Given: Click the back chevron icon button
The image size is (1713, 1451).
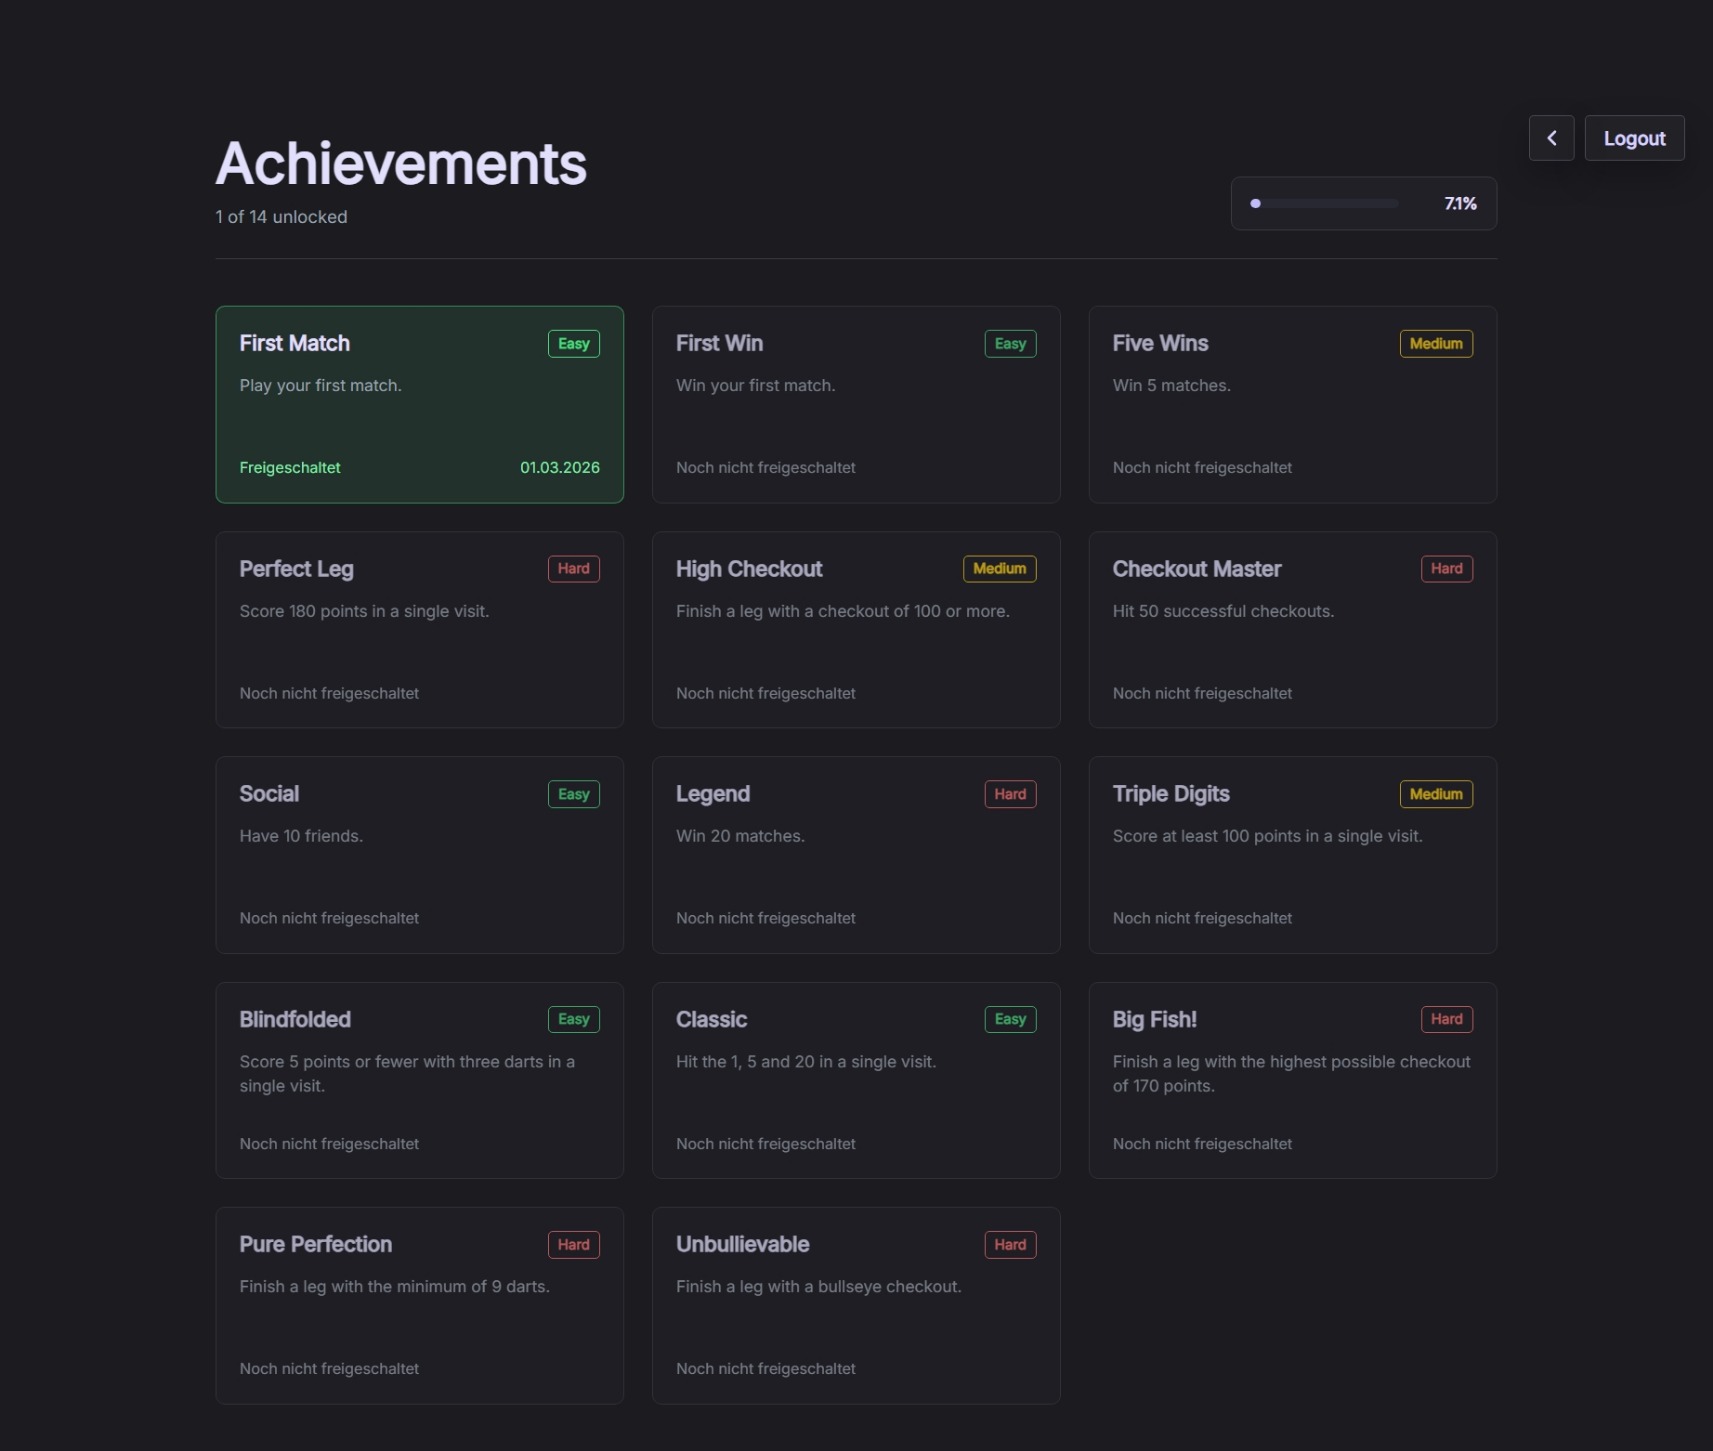Looking at the screenshot, I should click(1551, 138).
